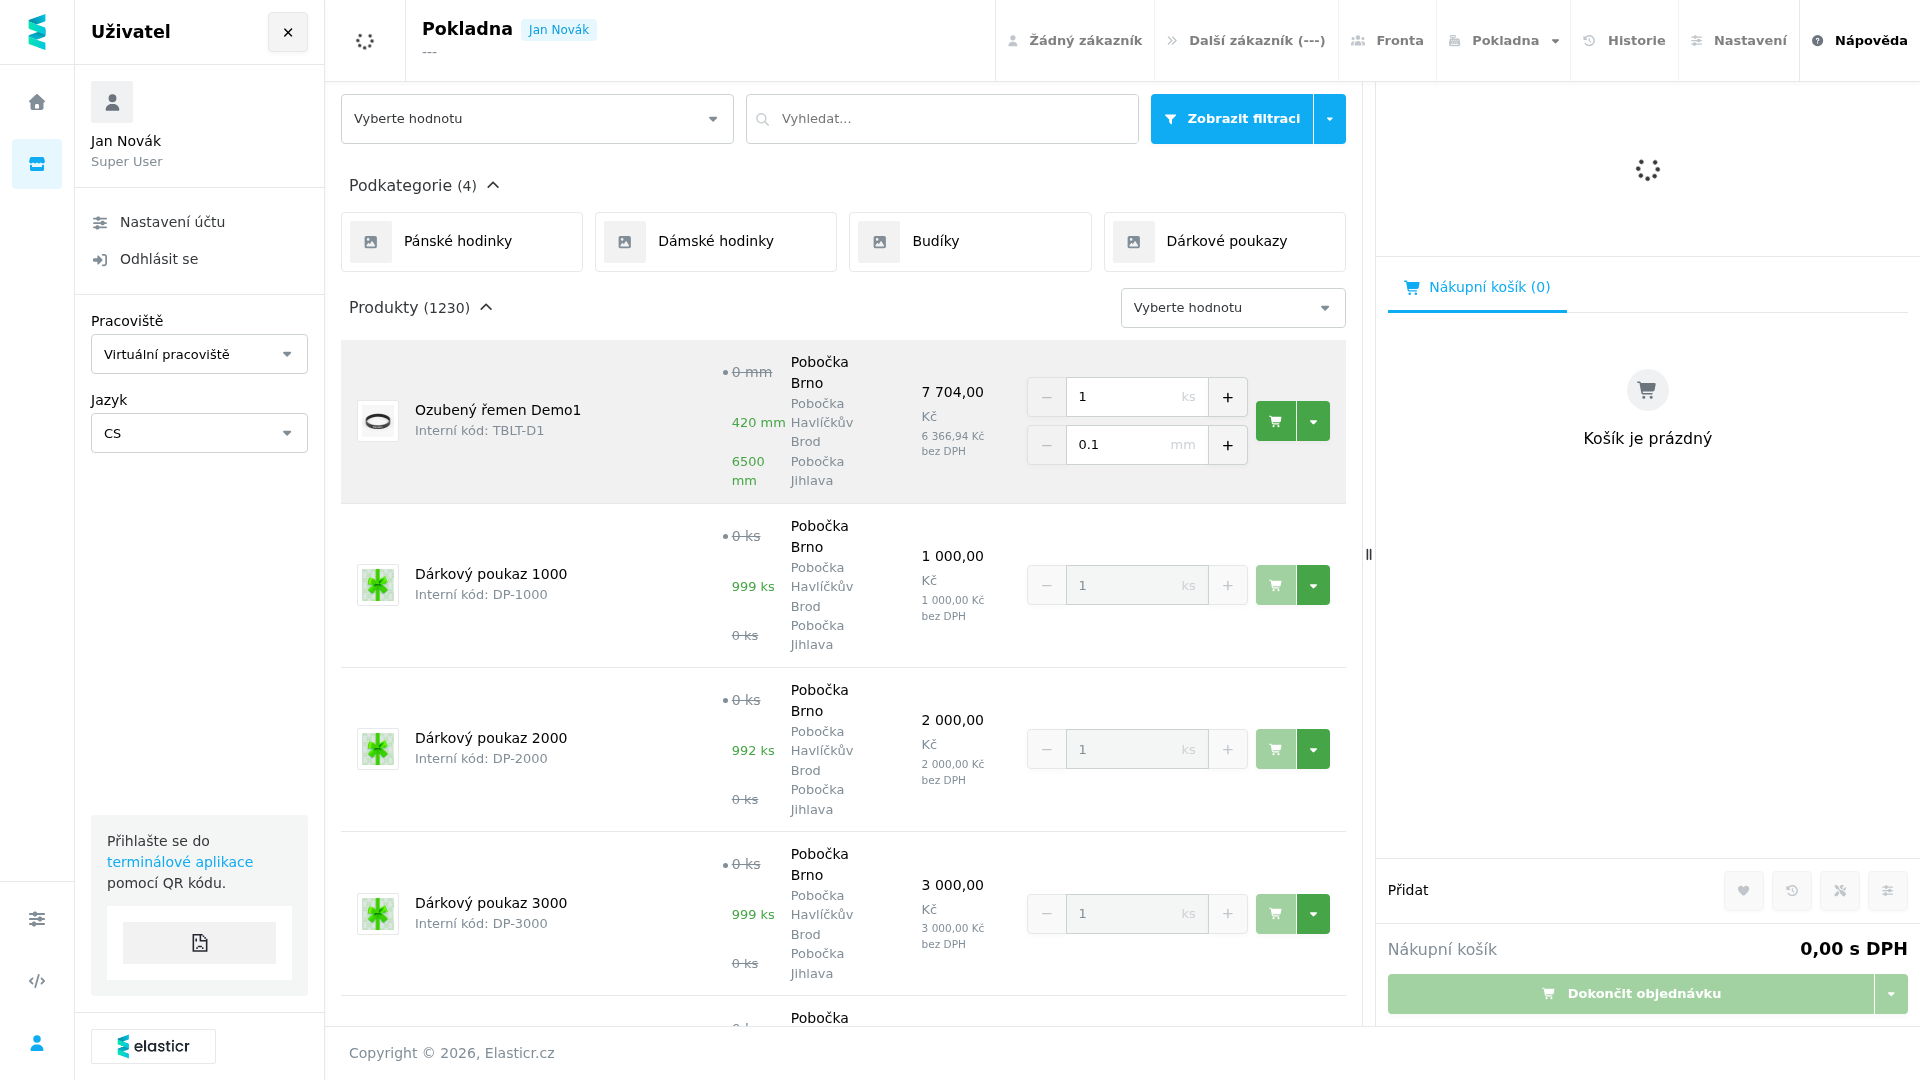Open cart options dropdown for Dárkový poukaz 3000
Screen dimensions: 1920x1080
(x=1314, y=914)
